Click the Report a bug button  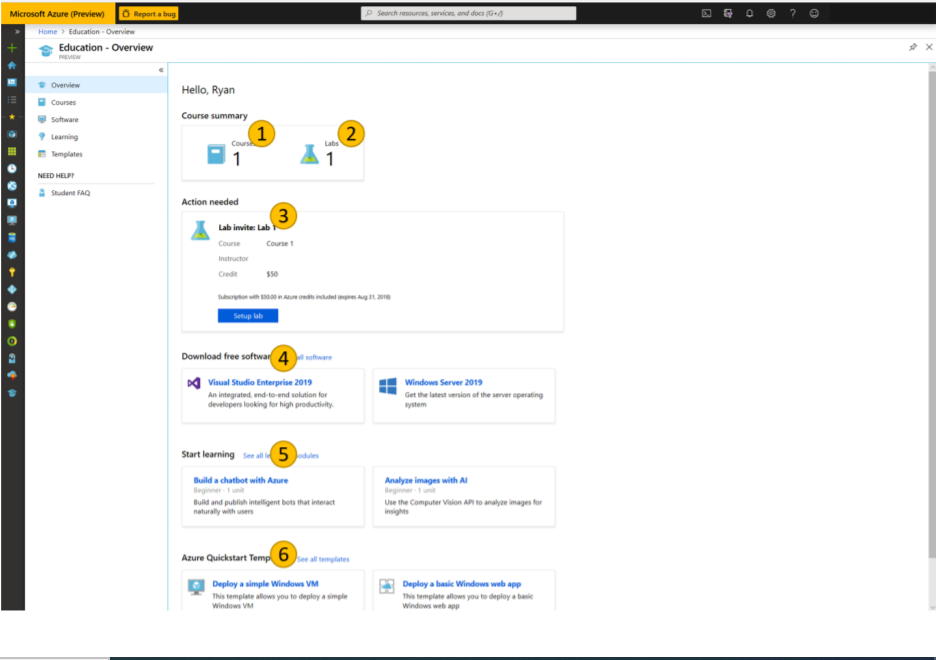click(149, 14)
